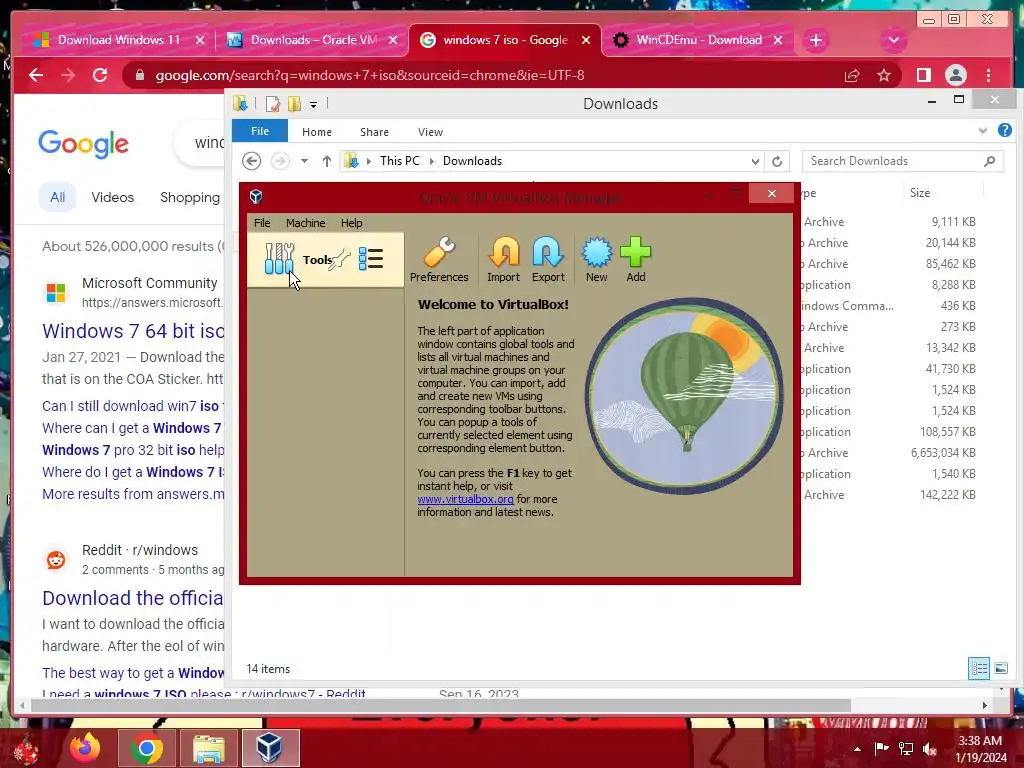The height and width of the screenshot is (768, 1024).
Task: Select the Shopping search filter
Action: click(190, 197)
